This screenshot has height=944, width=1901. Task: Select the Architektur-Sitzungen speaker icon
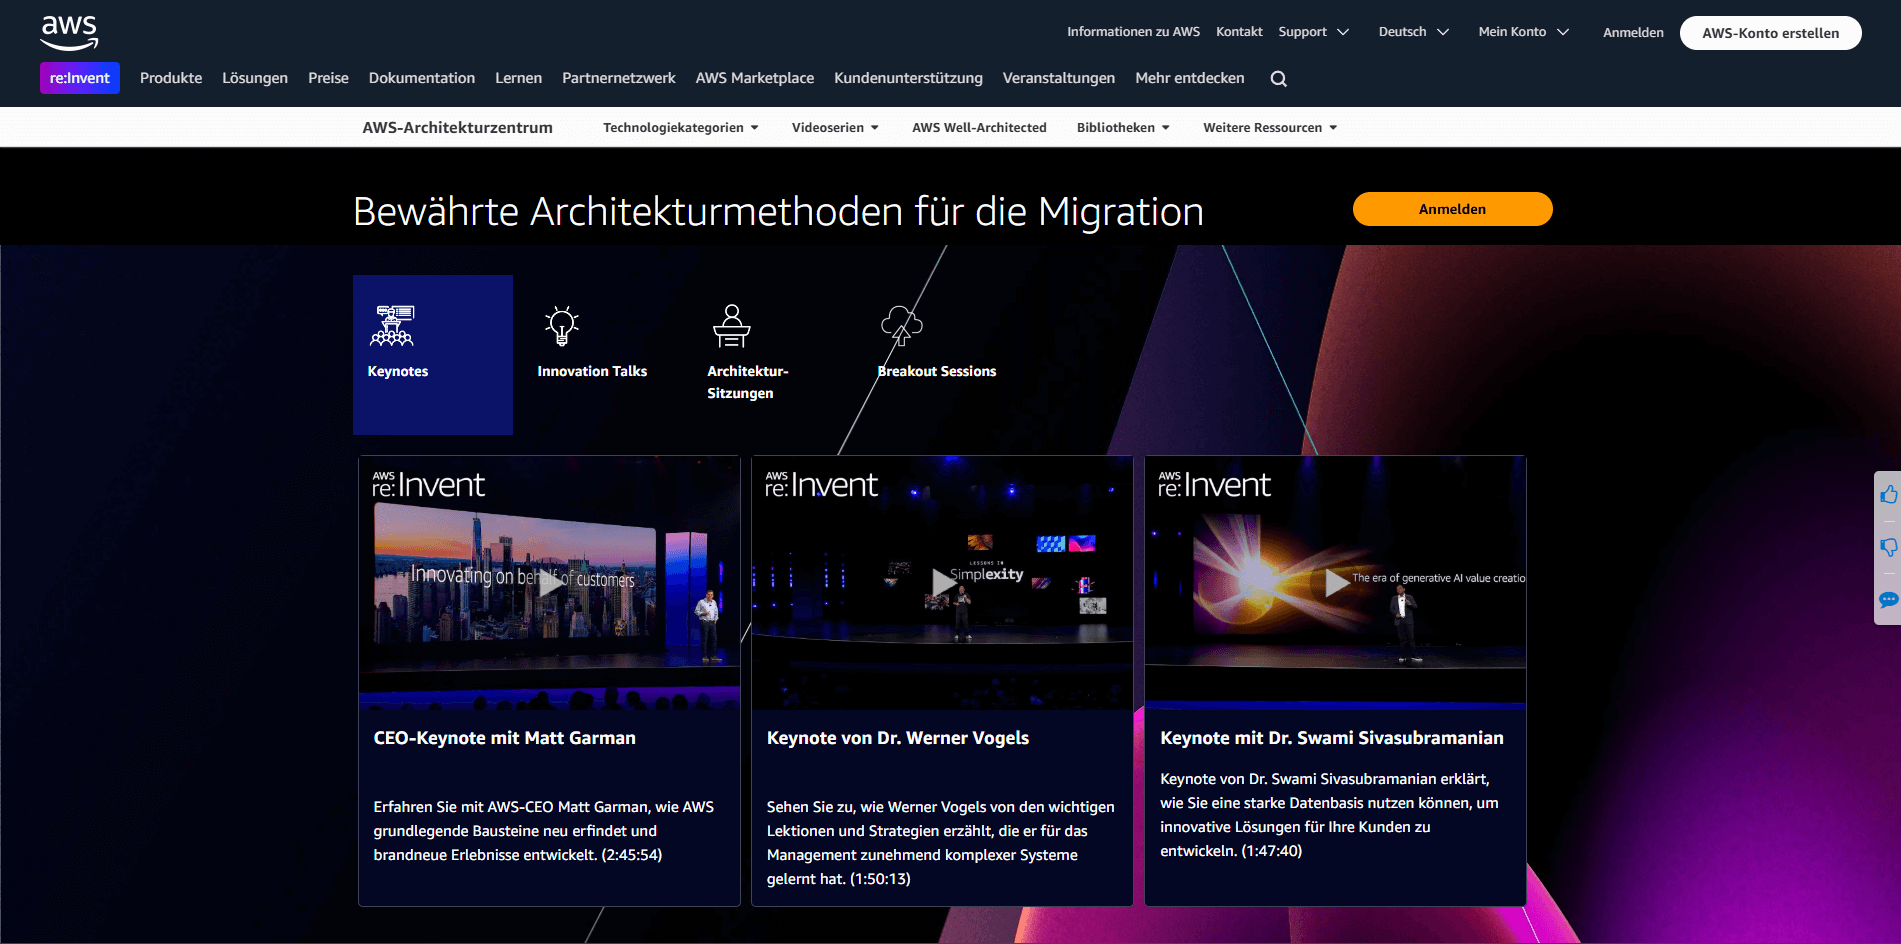(731, 326)
